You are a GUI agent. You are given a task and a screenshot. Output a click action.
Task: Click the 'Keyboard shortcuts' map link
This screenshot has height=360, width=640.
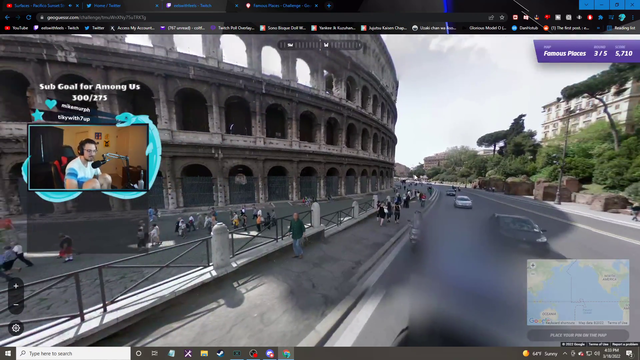point(560,323)
